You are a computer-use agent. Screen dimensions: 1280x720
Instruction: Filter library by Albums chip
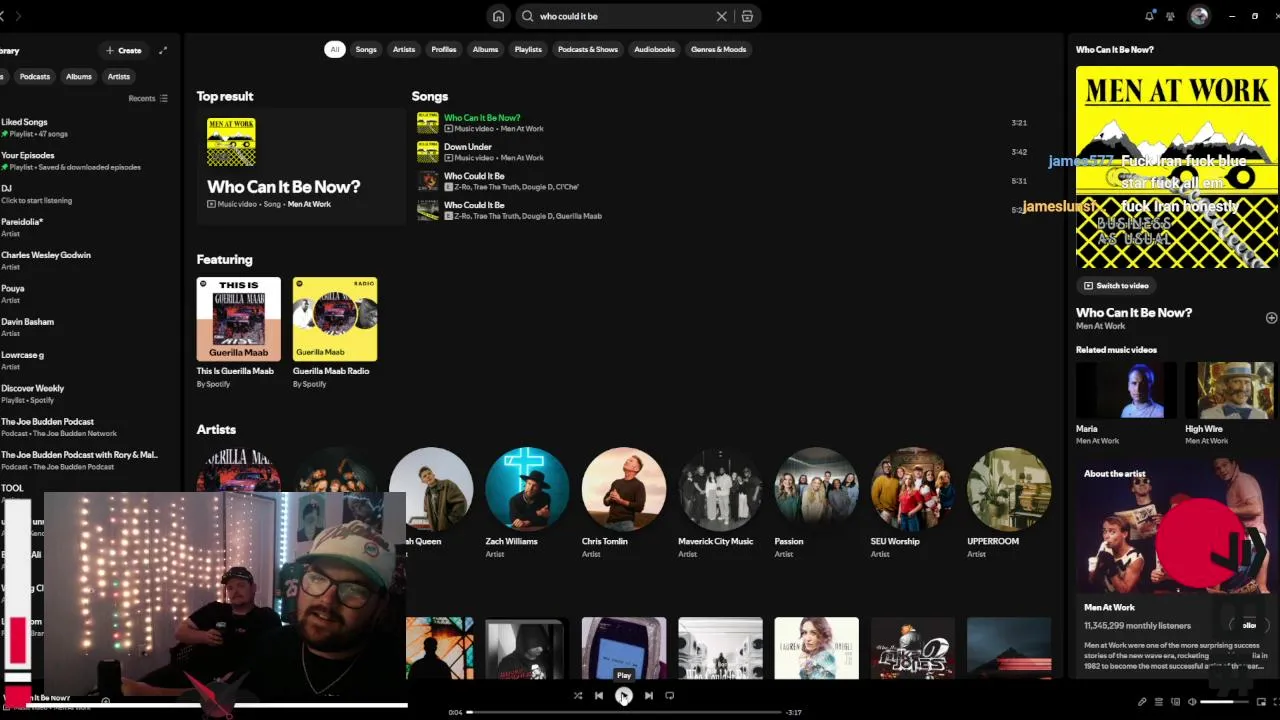pos(79,76)
